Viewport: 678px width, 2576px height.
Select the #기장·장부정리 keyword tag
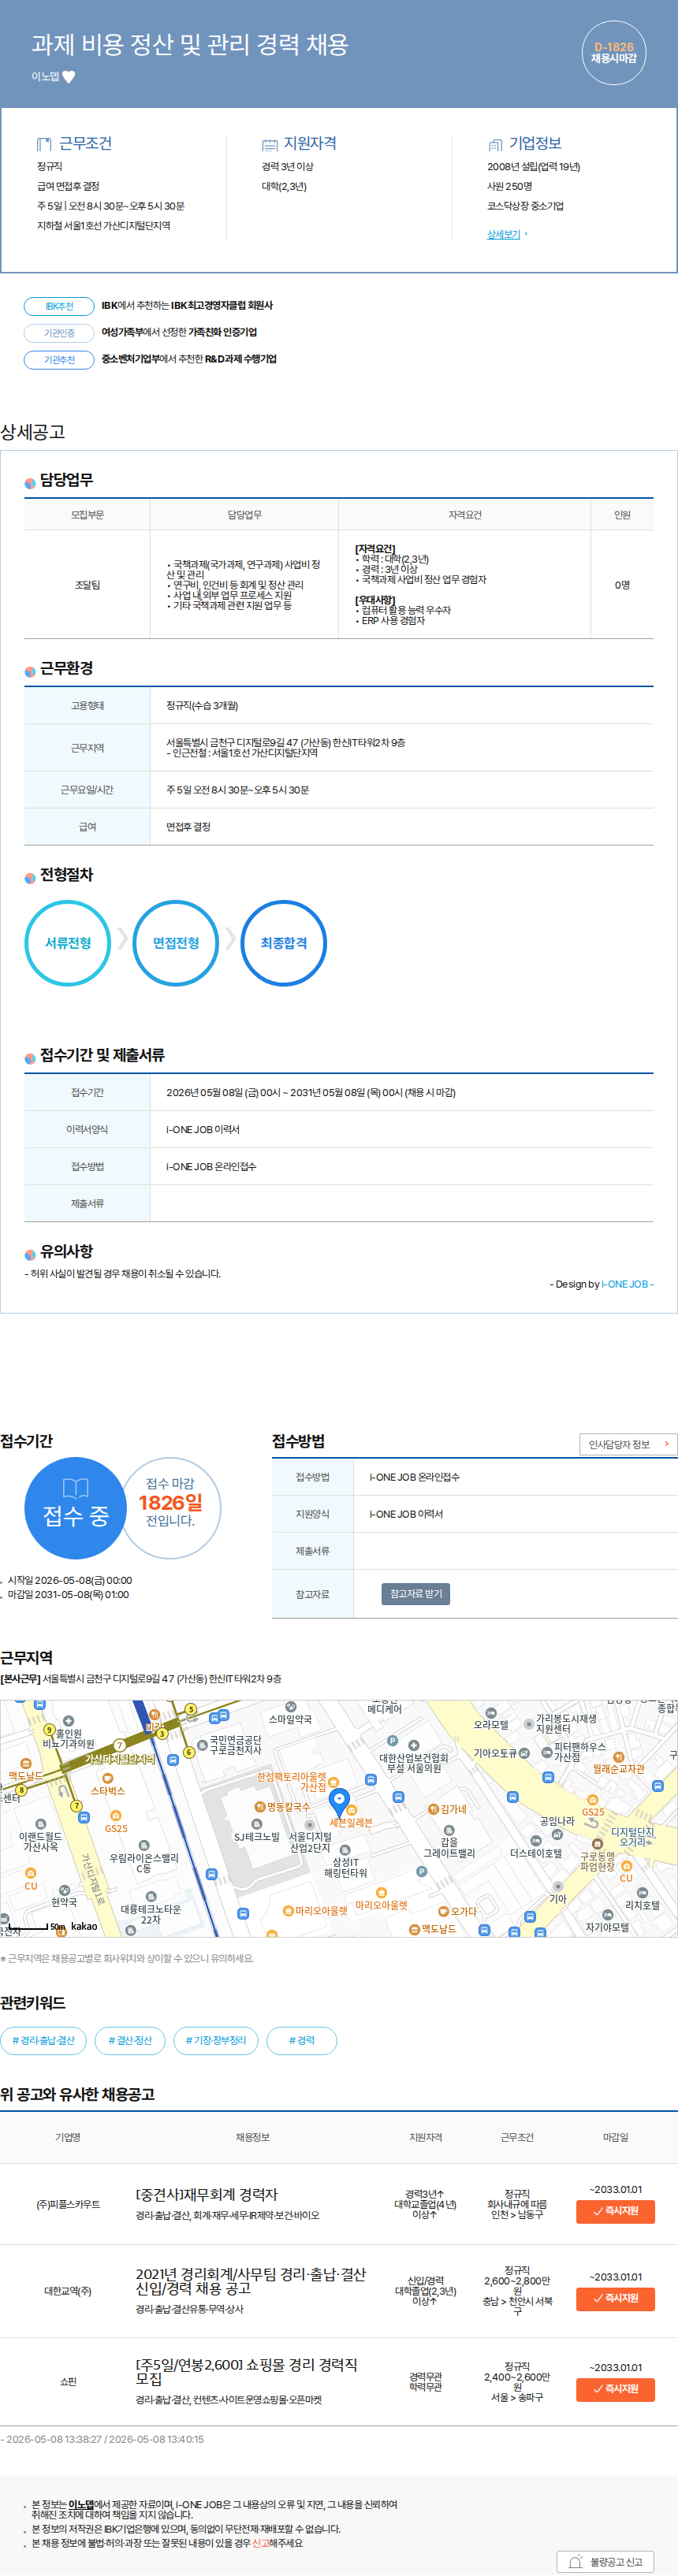216,2040
